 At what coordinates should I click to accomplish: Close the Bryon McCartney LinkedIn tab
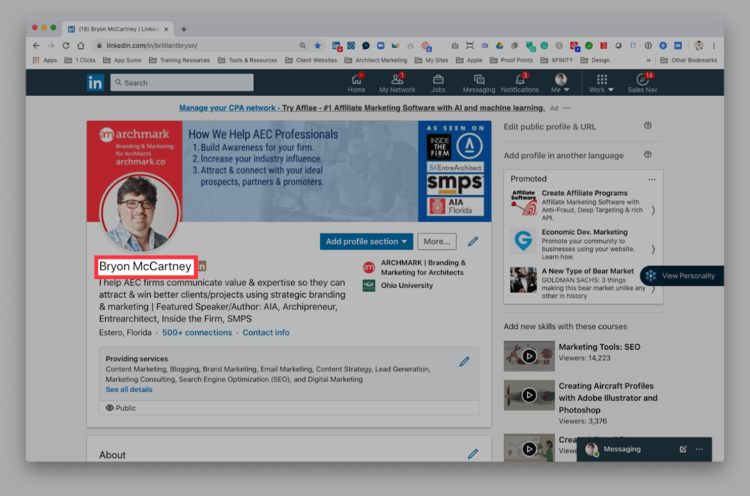coord(166,29)
